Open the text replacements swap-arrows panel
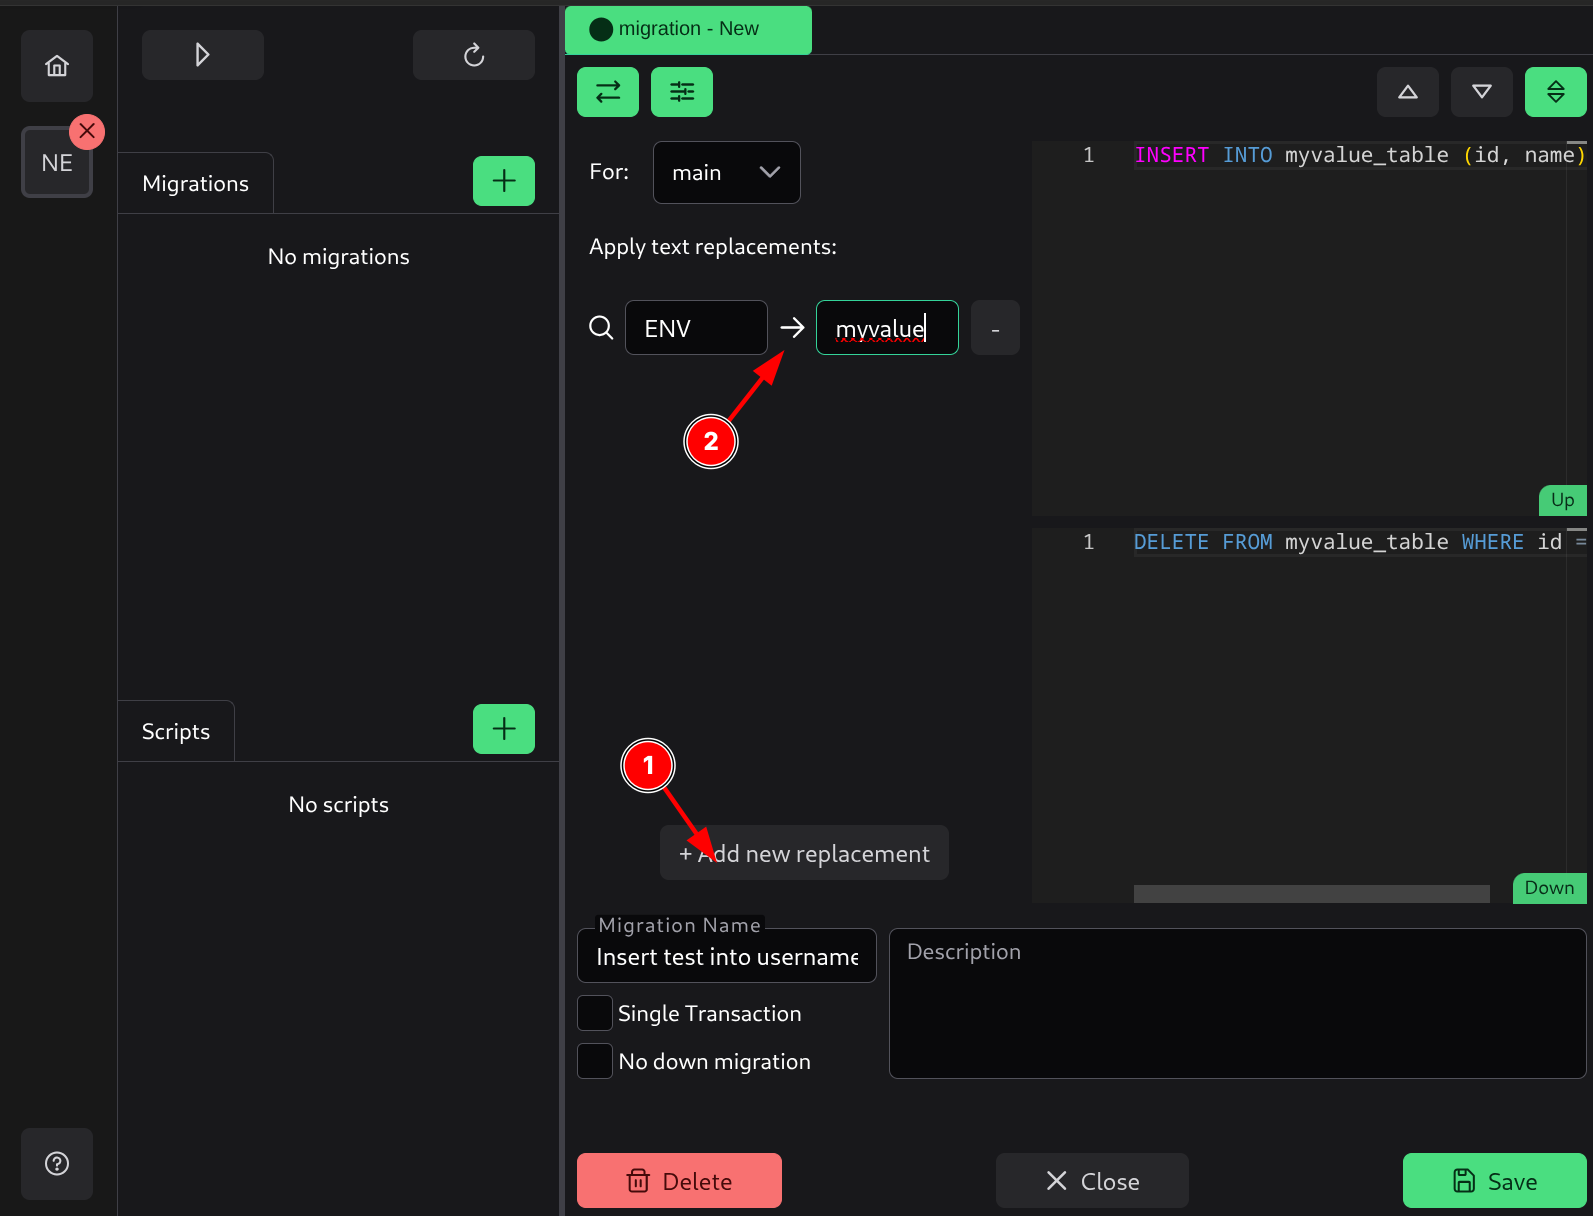 [x=608, y=92]
